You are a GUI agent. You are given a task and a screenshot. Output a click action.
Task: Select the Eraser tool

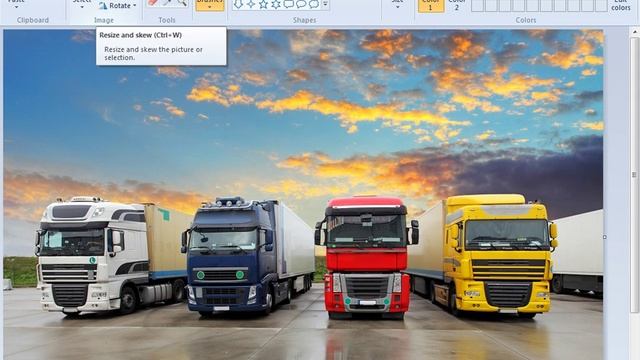153,2
